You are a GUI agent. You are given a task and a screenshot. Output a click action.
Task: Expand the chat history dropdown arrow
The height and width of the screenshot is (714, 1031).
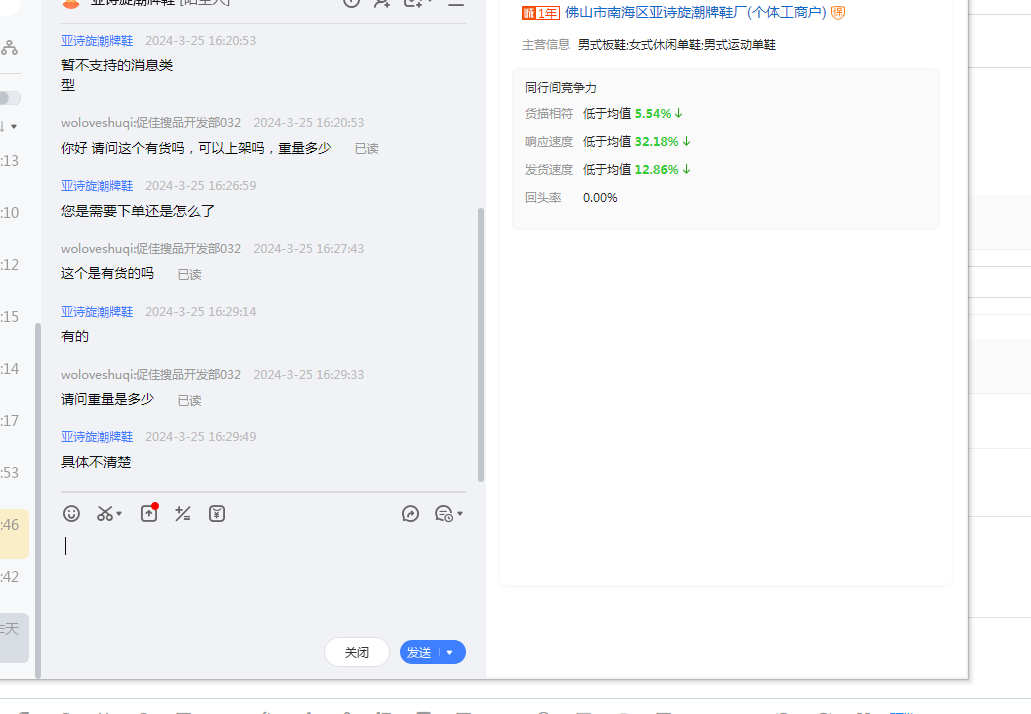pyautogui.click(x=460, y=515)
